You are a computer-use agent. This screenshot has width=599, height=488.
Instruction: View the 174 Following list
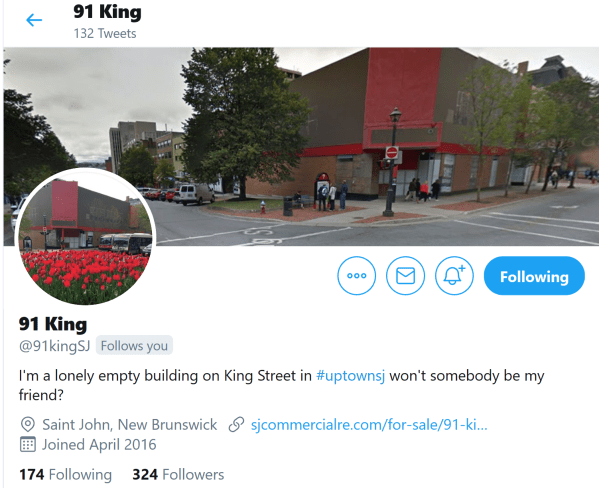[65, 474]
